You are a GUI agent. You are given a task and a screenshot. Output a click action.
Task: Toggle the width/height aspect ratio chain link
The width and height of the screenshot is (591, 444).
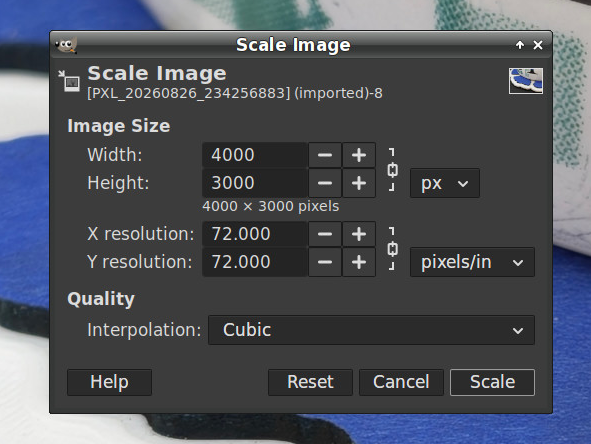click(392, 170)
